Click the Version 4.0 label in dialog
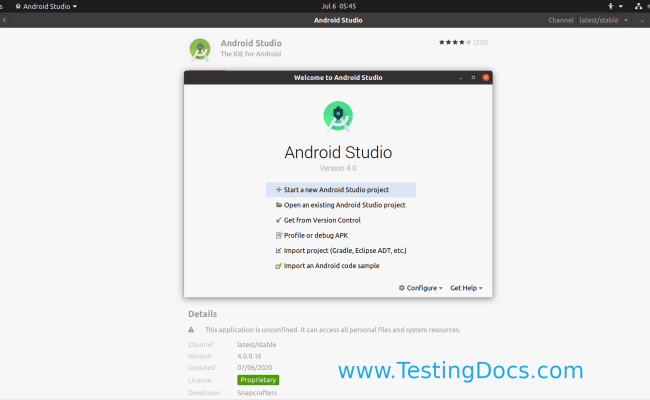Viewport: 650px width, 400px height. tap(338, 168)
